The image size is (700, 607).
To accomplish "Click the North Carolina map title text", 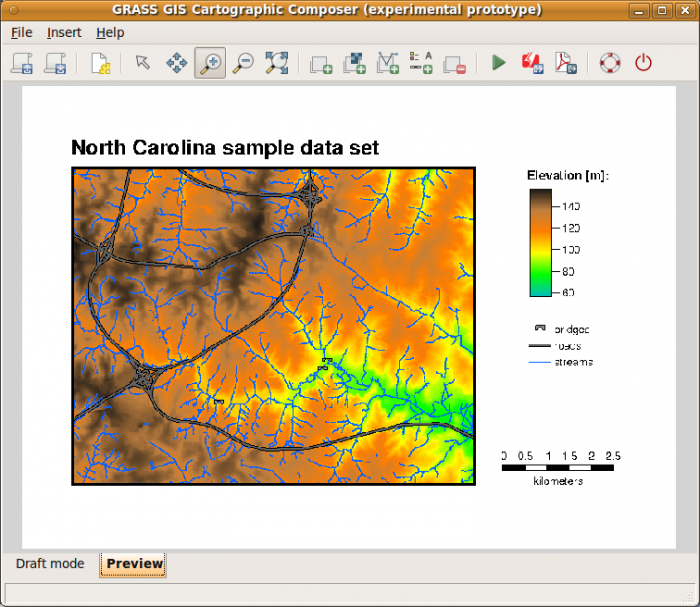I will click(x=225, y=148).
